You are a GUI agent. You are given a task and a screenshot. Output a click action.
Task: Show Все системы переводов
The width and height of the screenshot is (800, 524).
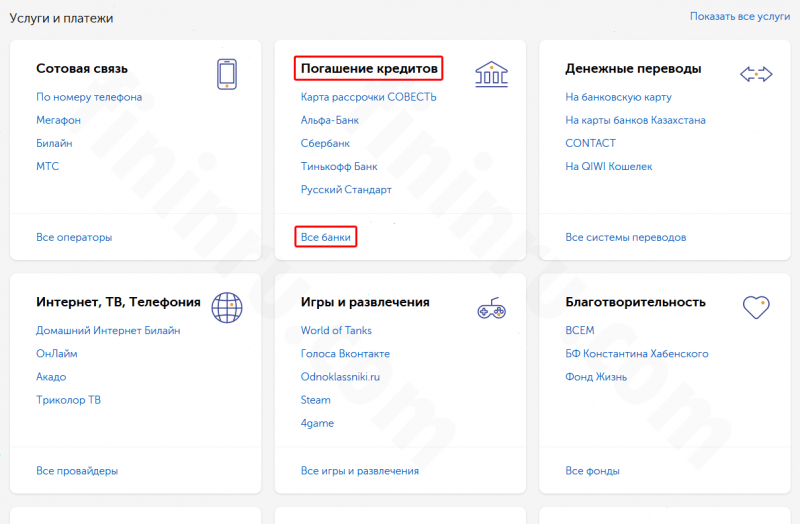click(626, 237)
